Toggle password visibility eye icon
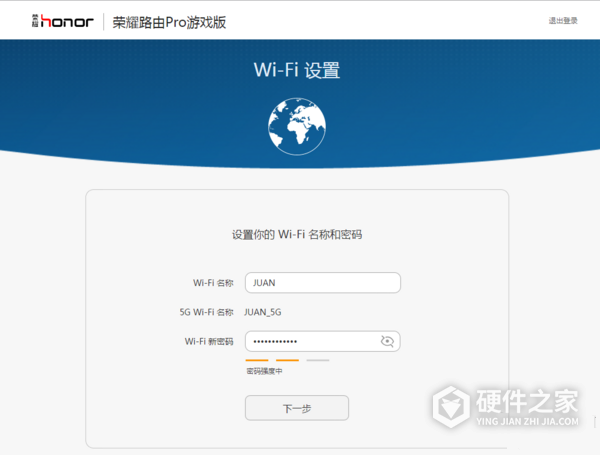This screenshot has width=600, height=455. [x=387, y=341]
